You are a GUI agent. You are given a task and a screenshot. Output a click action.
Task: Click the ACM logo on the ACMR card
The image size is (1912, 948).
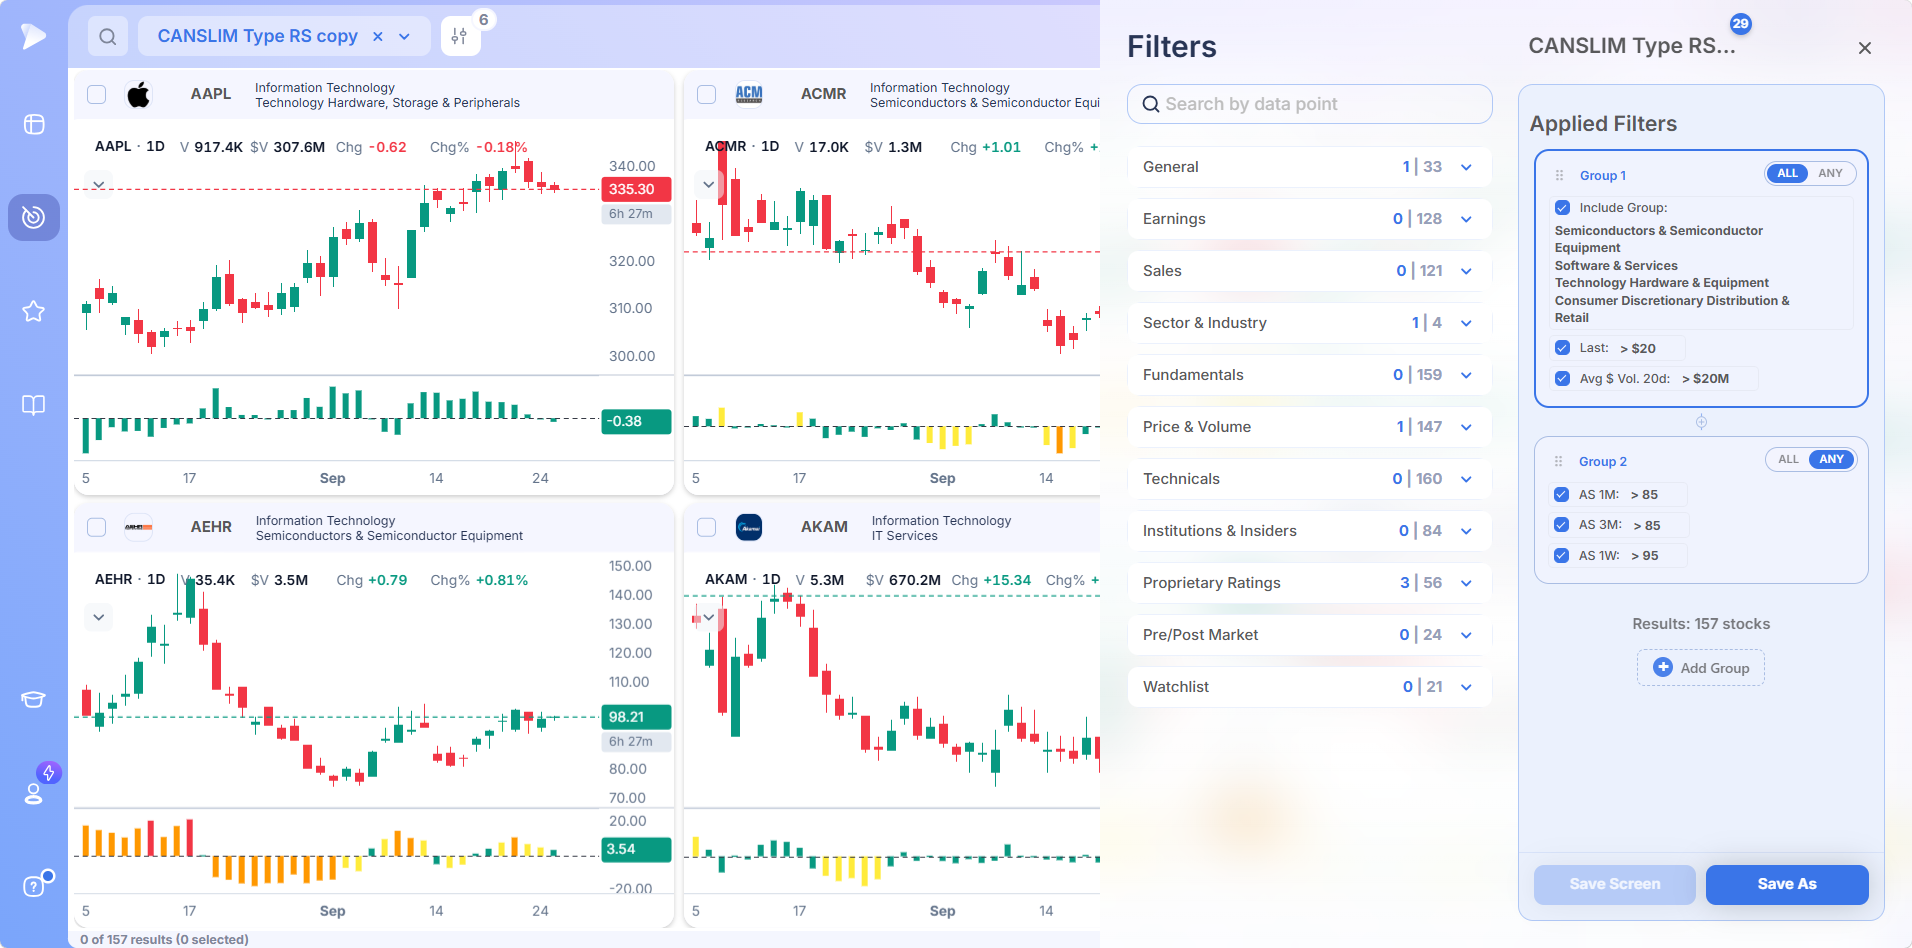749,94
